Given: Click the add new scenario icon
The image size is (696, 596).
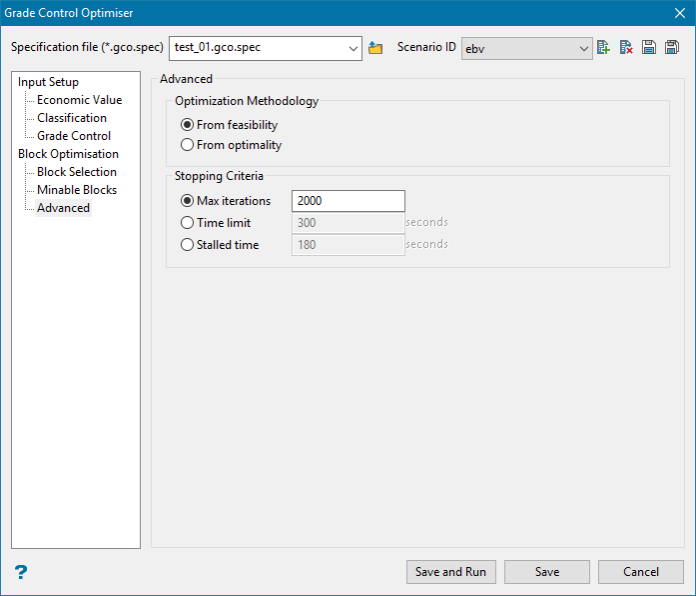Looking at the screenshot, I should click(x=603, y=47).
